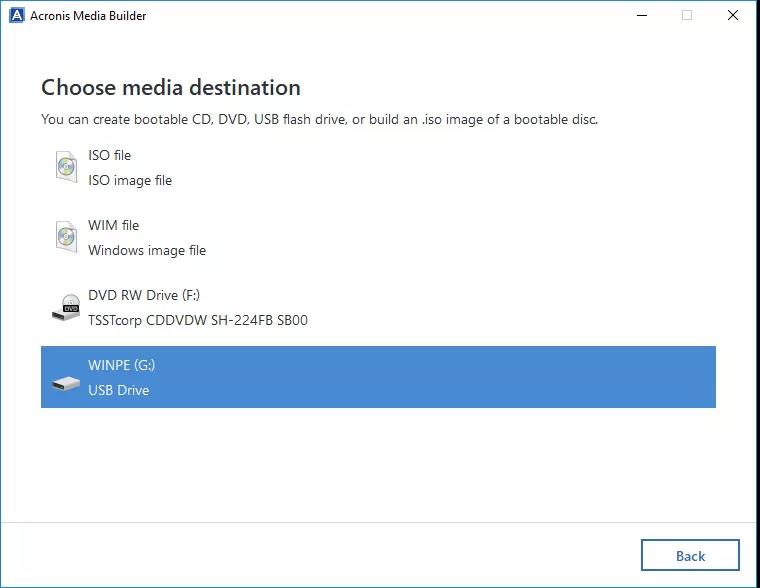Click the "Choose media destination" heading
Screen dimensions: 760x588
click(171, 87)
